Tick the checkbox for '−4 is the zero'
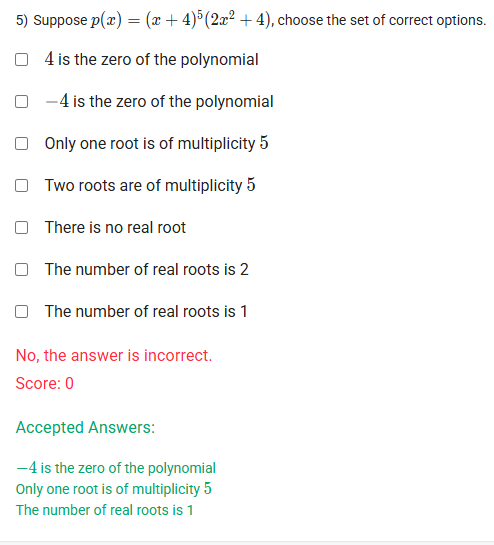 pos(22,101)
